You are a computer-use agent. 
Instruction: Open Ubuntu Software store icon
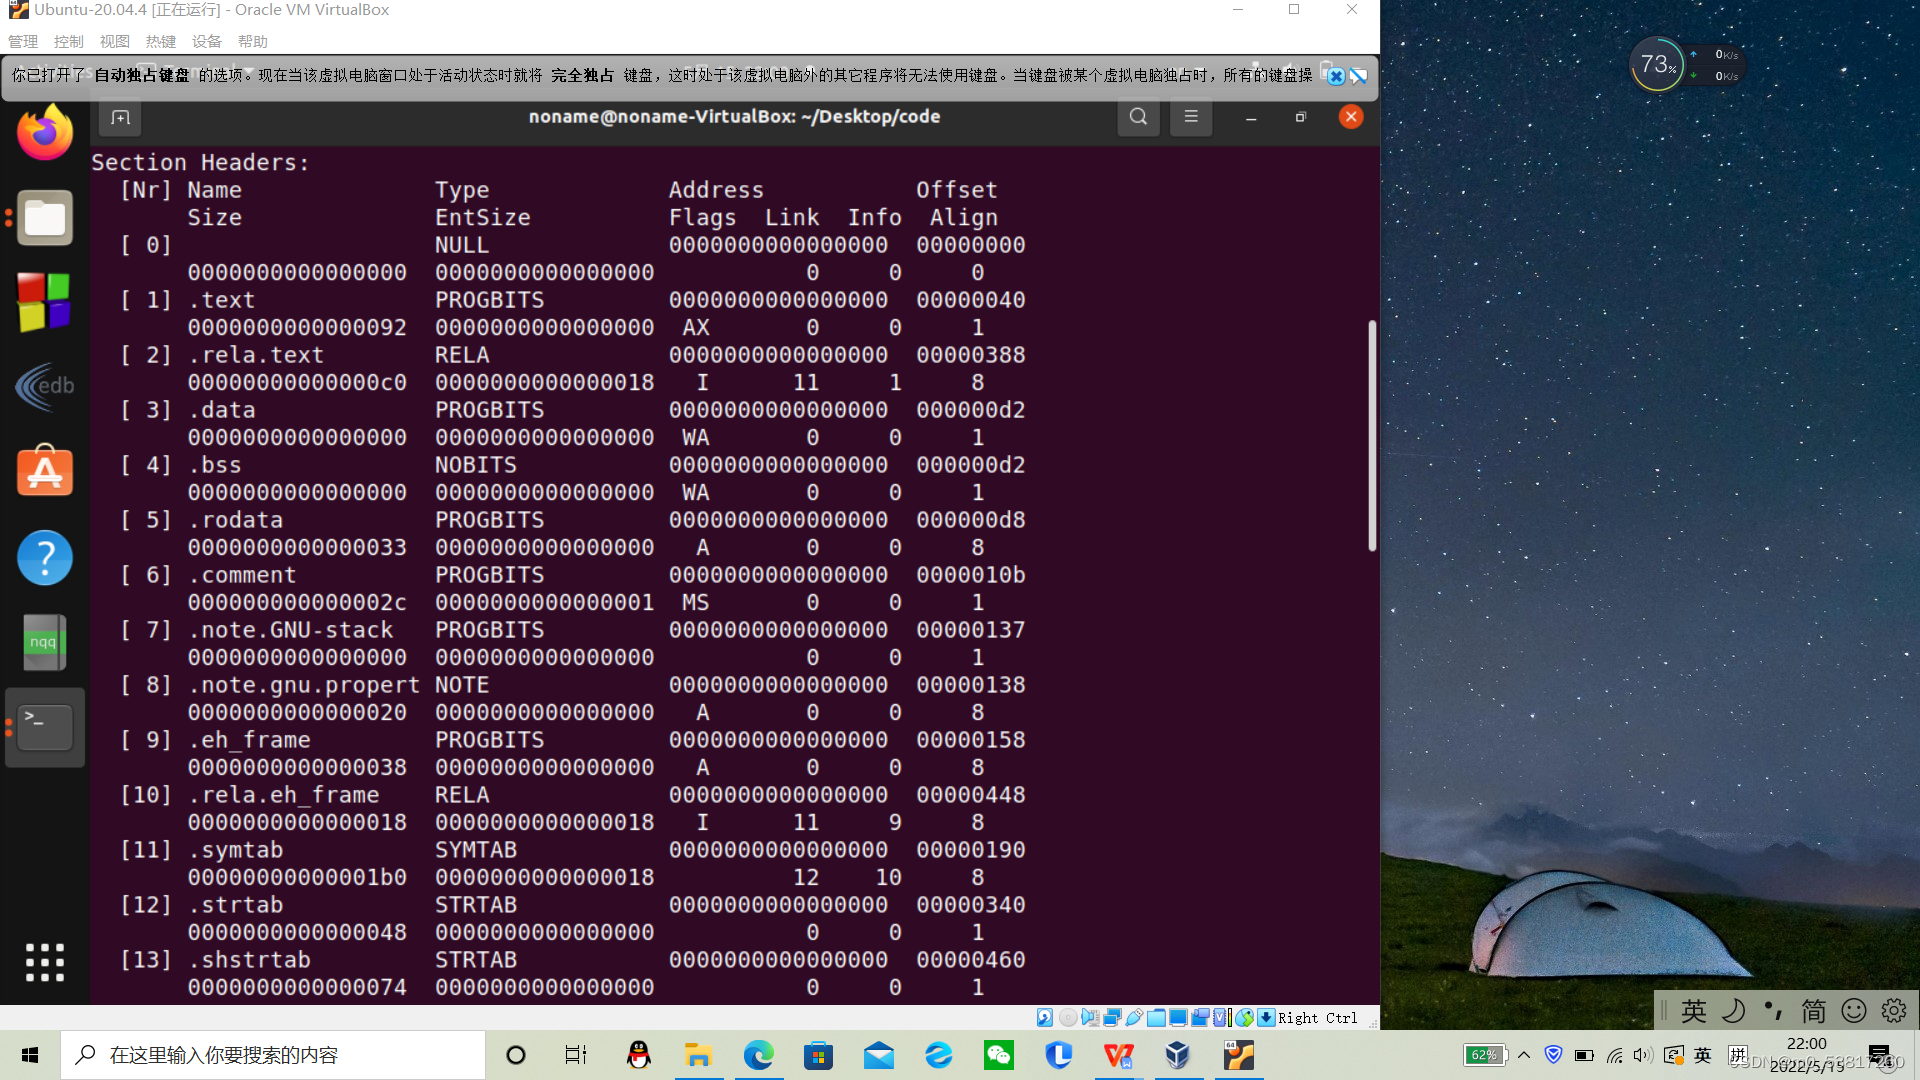coord(45,471)
